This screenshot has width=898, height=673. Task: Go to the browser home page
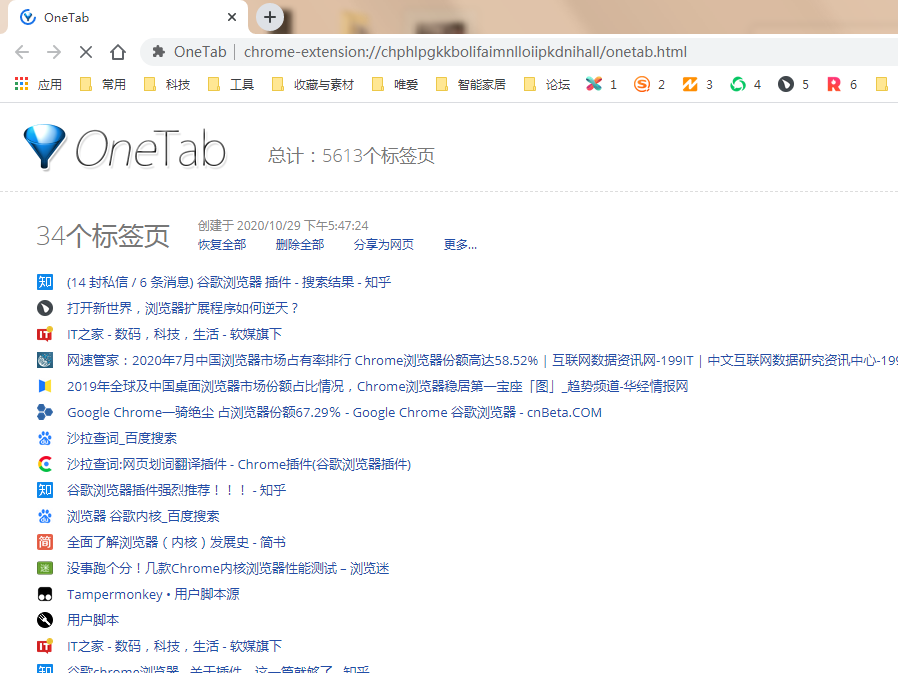(x=118, y=52)
